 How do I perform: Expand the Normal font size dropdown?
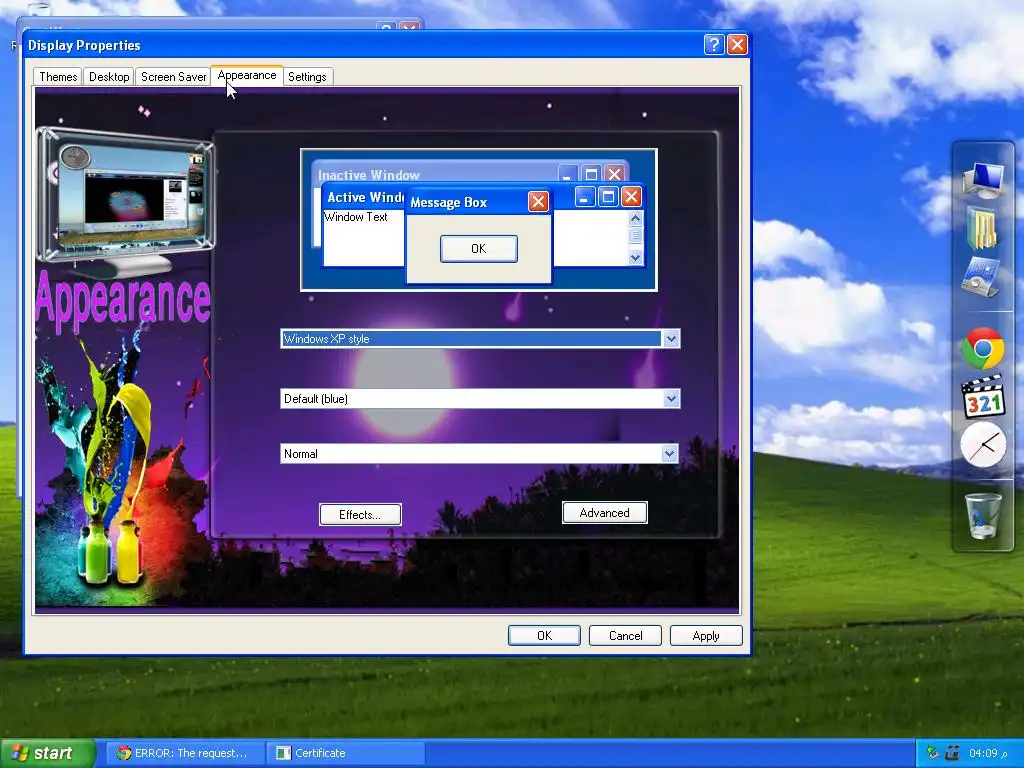tap(669, 454)
